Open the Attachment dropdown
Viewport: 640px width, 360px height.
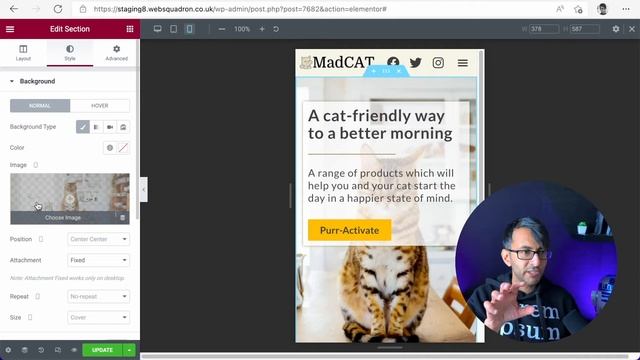[x=98, y=260]
